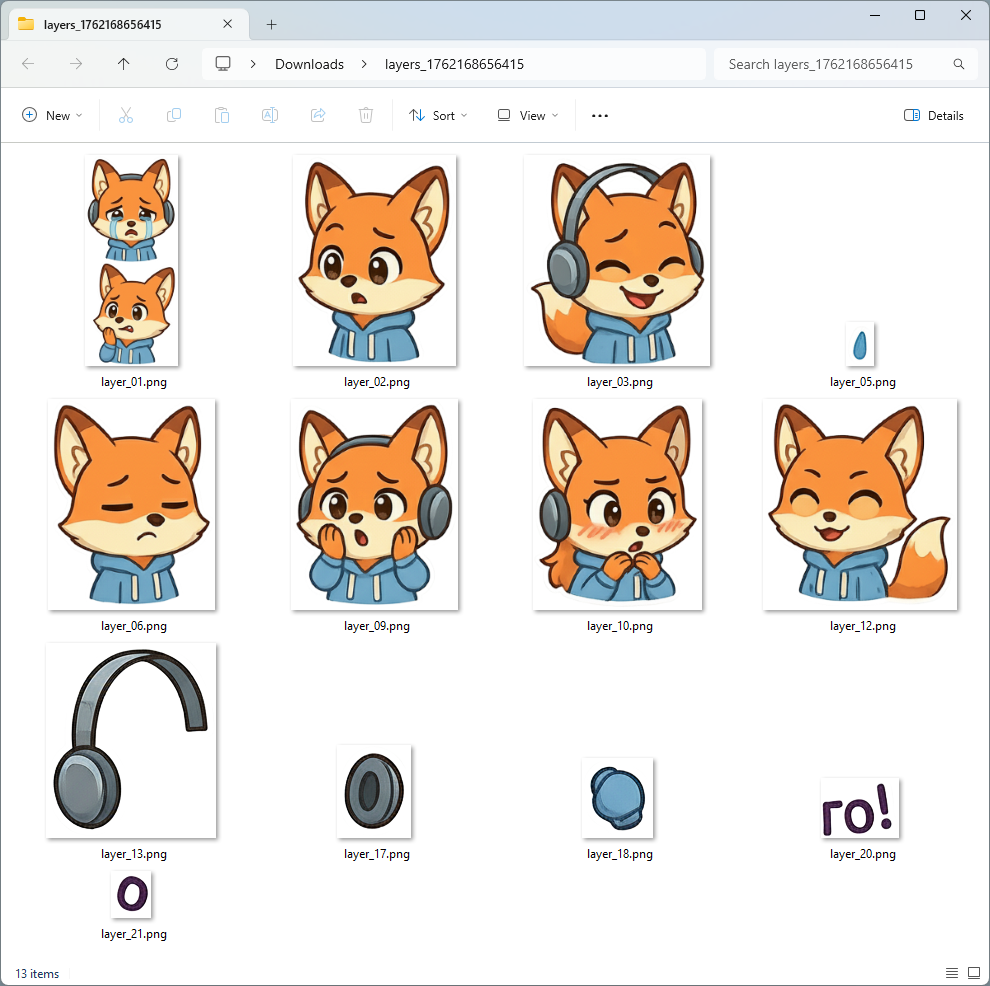Open the New item dropdown
This screenshot has width=990, height=986.
coord(53,115)
